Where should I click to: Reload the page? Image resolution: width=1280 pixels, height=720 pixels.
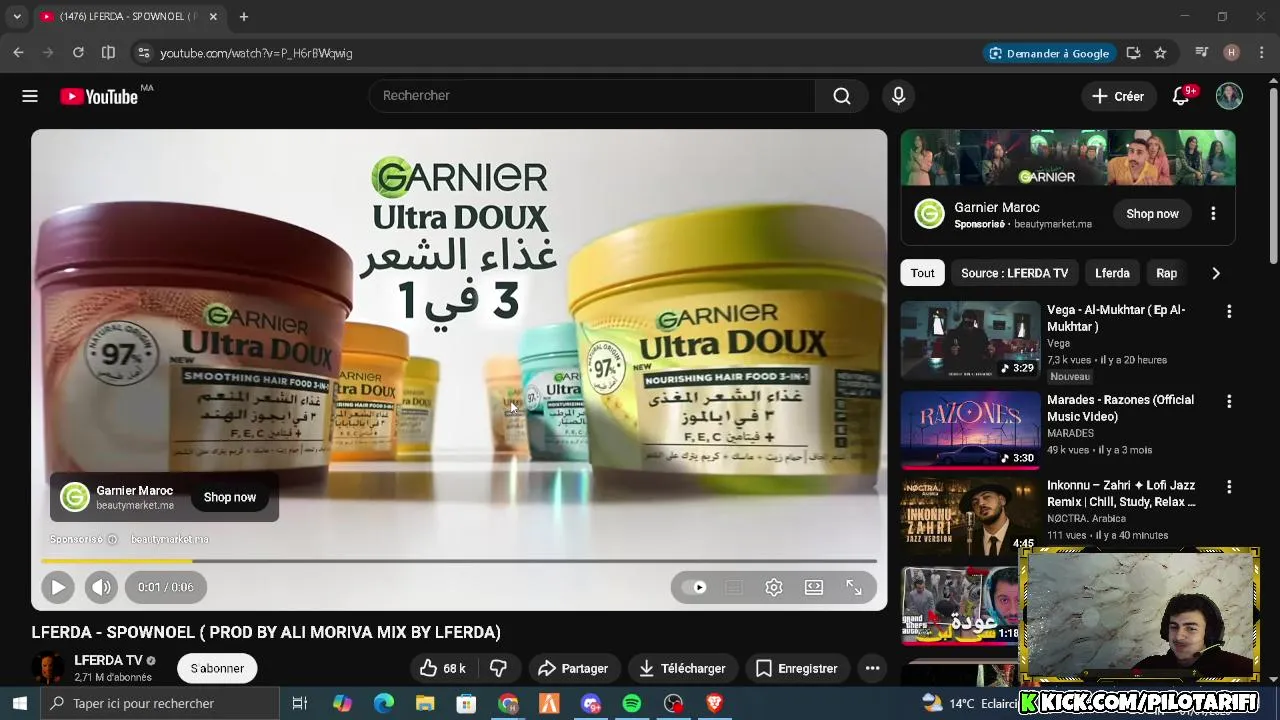(79, 53)
